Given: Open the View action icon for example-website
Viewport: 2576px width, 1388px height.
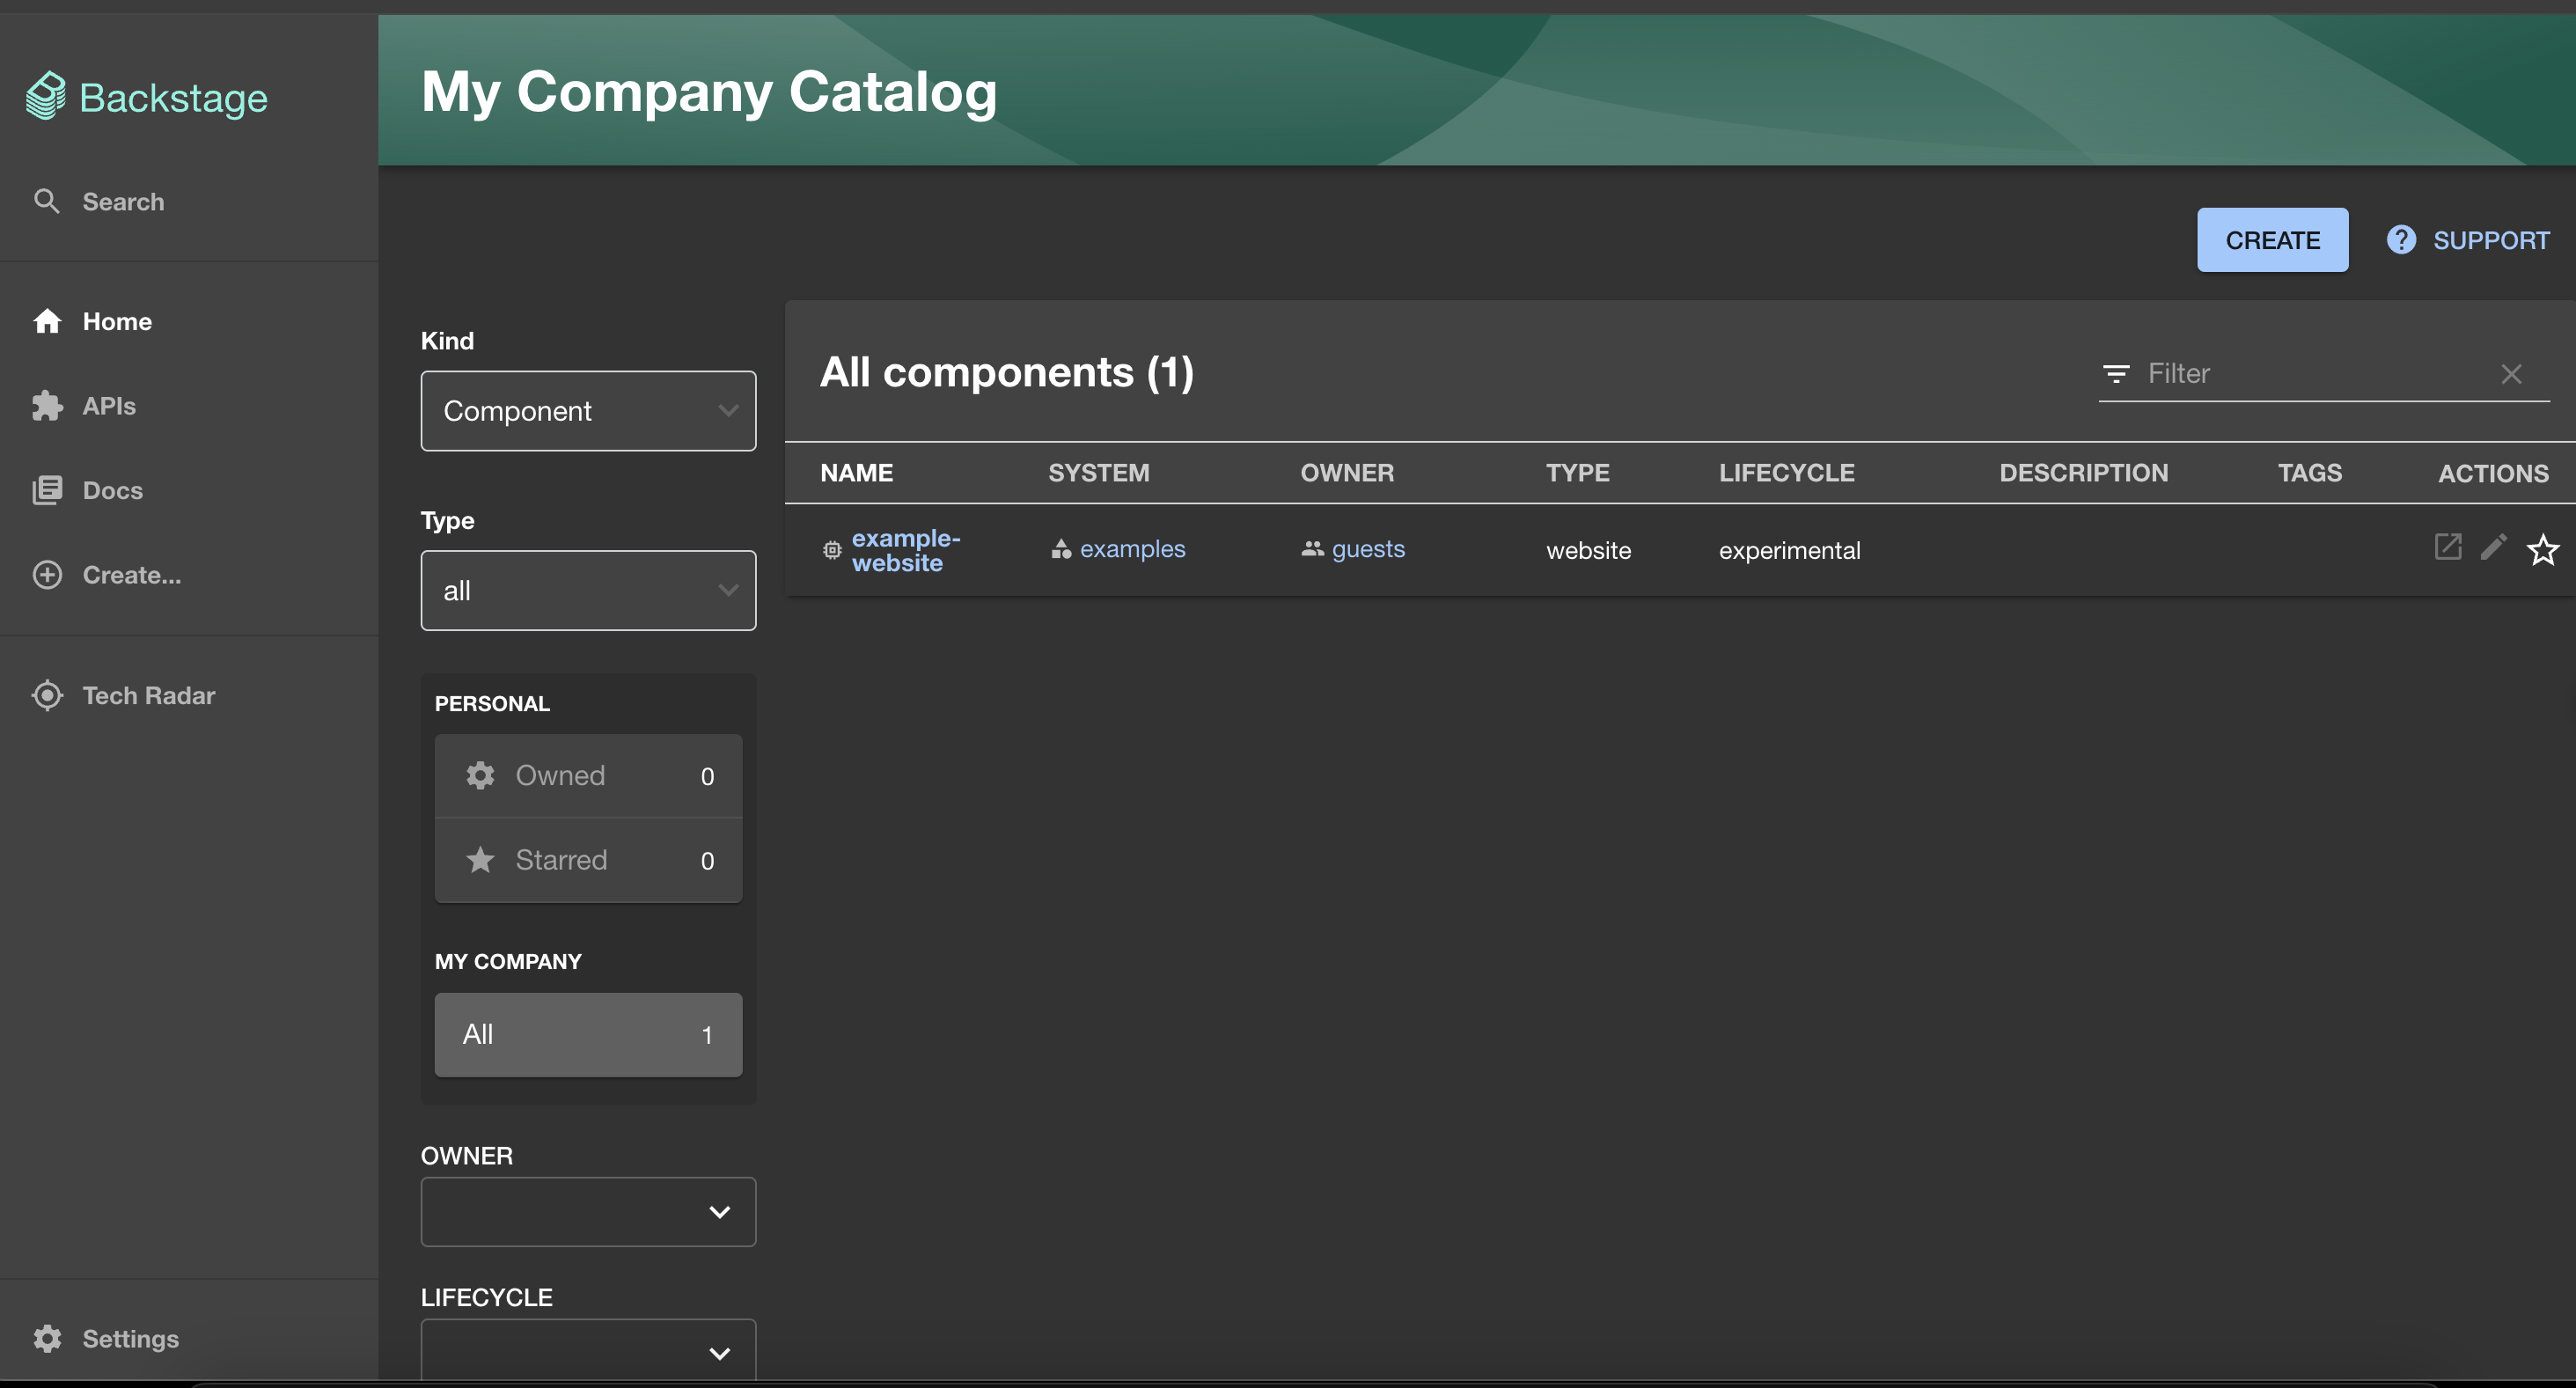Looking at the screenshot, I should click(2447, 547).
